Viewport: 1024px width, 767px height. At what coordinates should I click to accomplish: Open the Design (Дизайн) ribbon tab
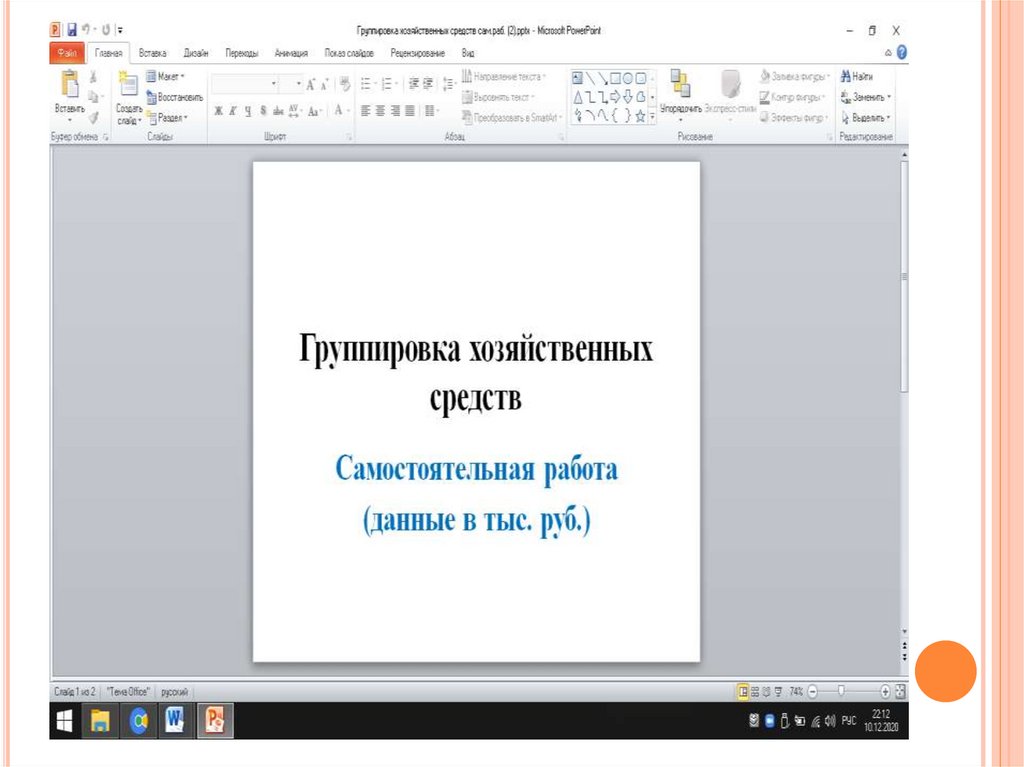pyautogui.click(x=196, y=53)
